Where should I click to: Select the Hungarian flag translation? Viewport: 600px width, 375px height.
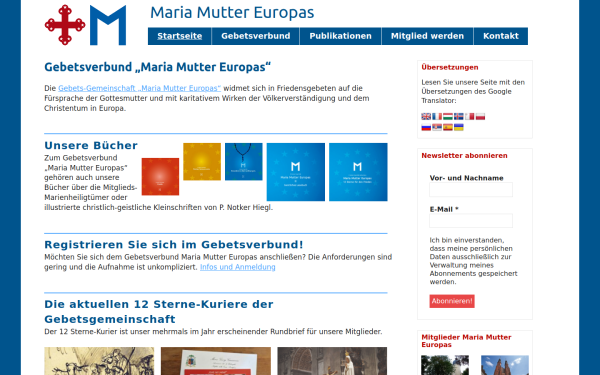(448, 116)
